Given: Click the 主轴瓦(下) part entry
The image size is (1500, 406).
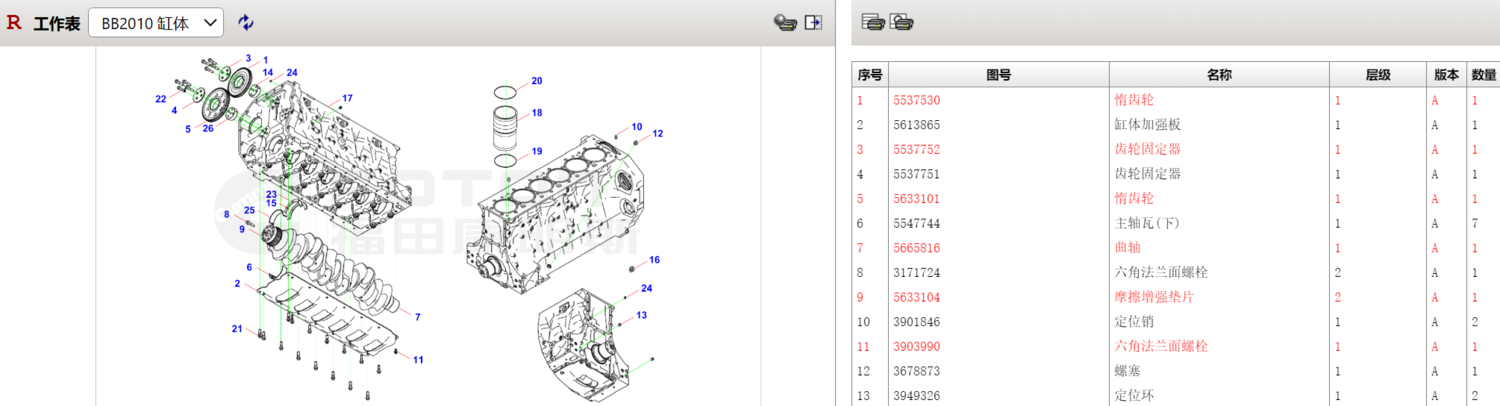Looking at the screenshot, I should coord(1147,223).
